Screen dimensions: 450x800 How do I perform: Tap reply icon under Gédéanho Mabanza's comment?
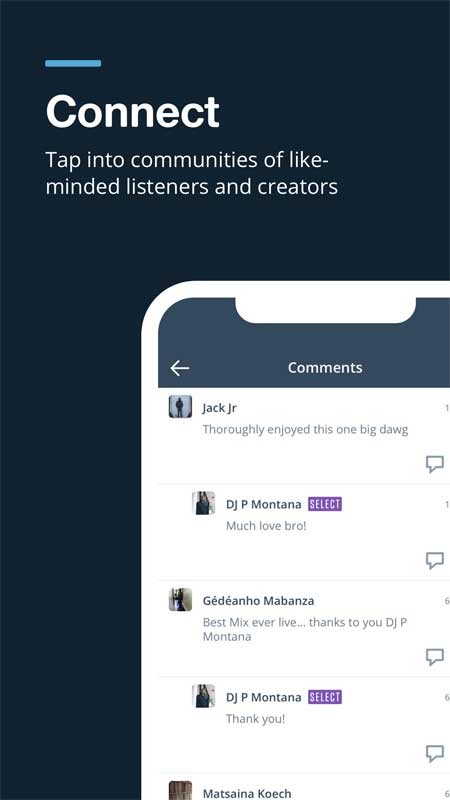[435, 657]
